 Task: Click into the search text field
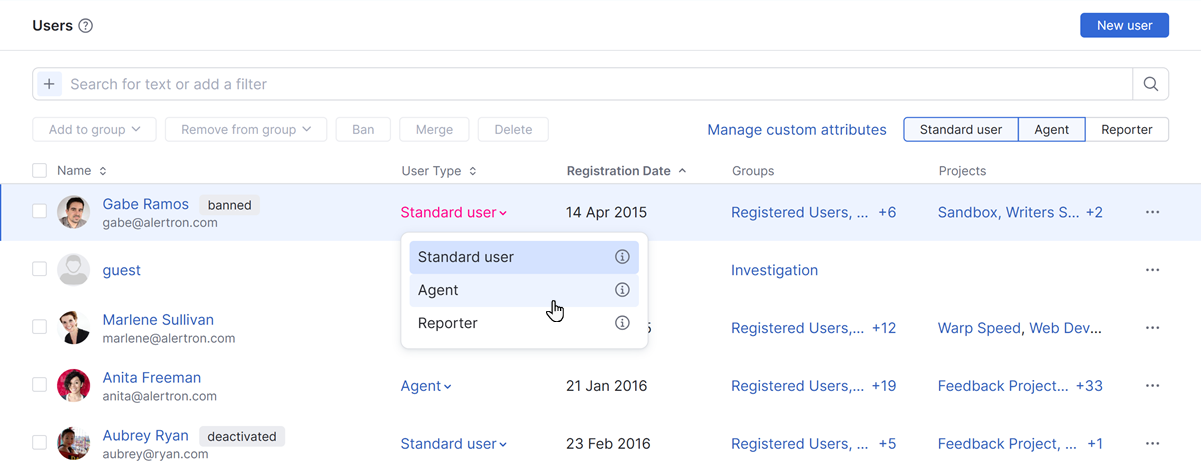pos(590,84)
